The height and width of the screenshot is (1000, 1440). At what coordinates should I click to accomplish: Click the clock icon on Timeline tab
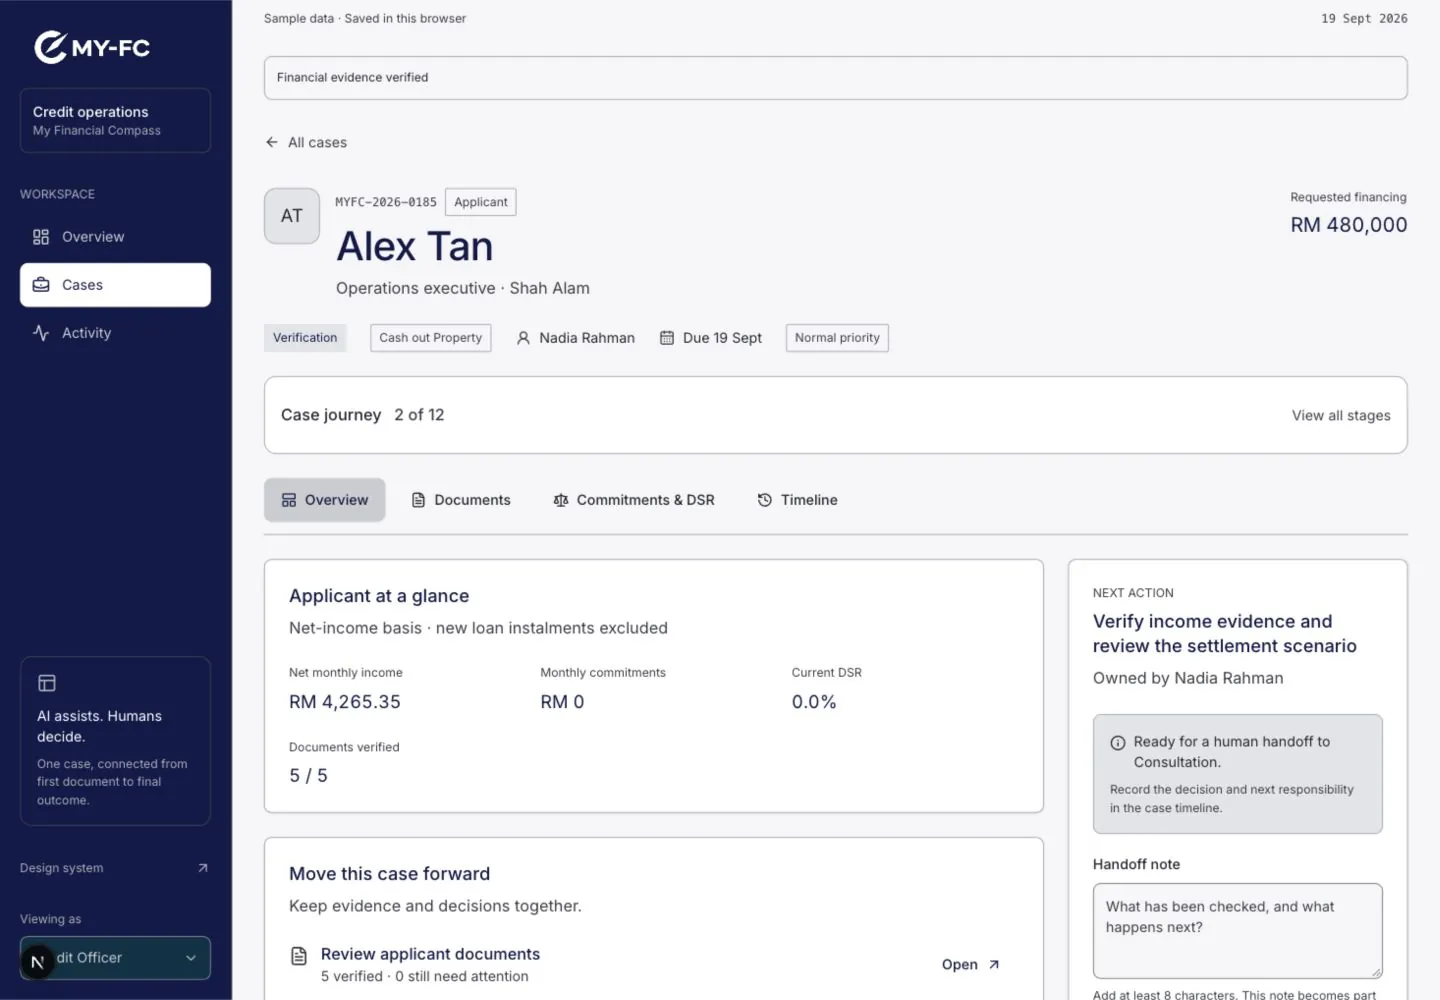(765, 500)
